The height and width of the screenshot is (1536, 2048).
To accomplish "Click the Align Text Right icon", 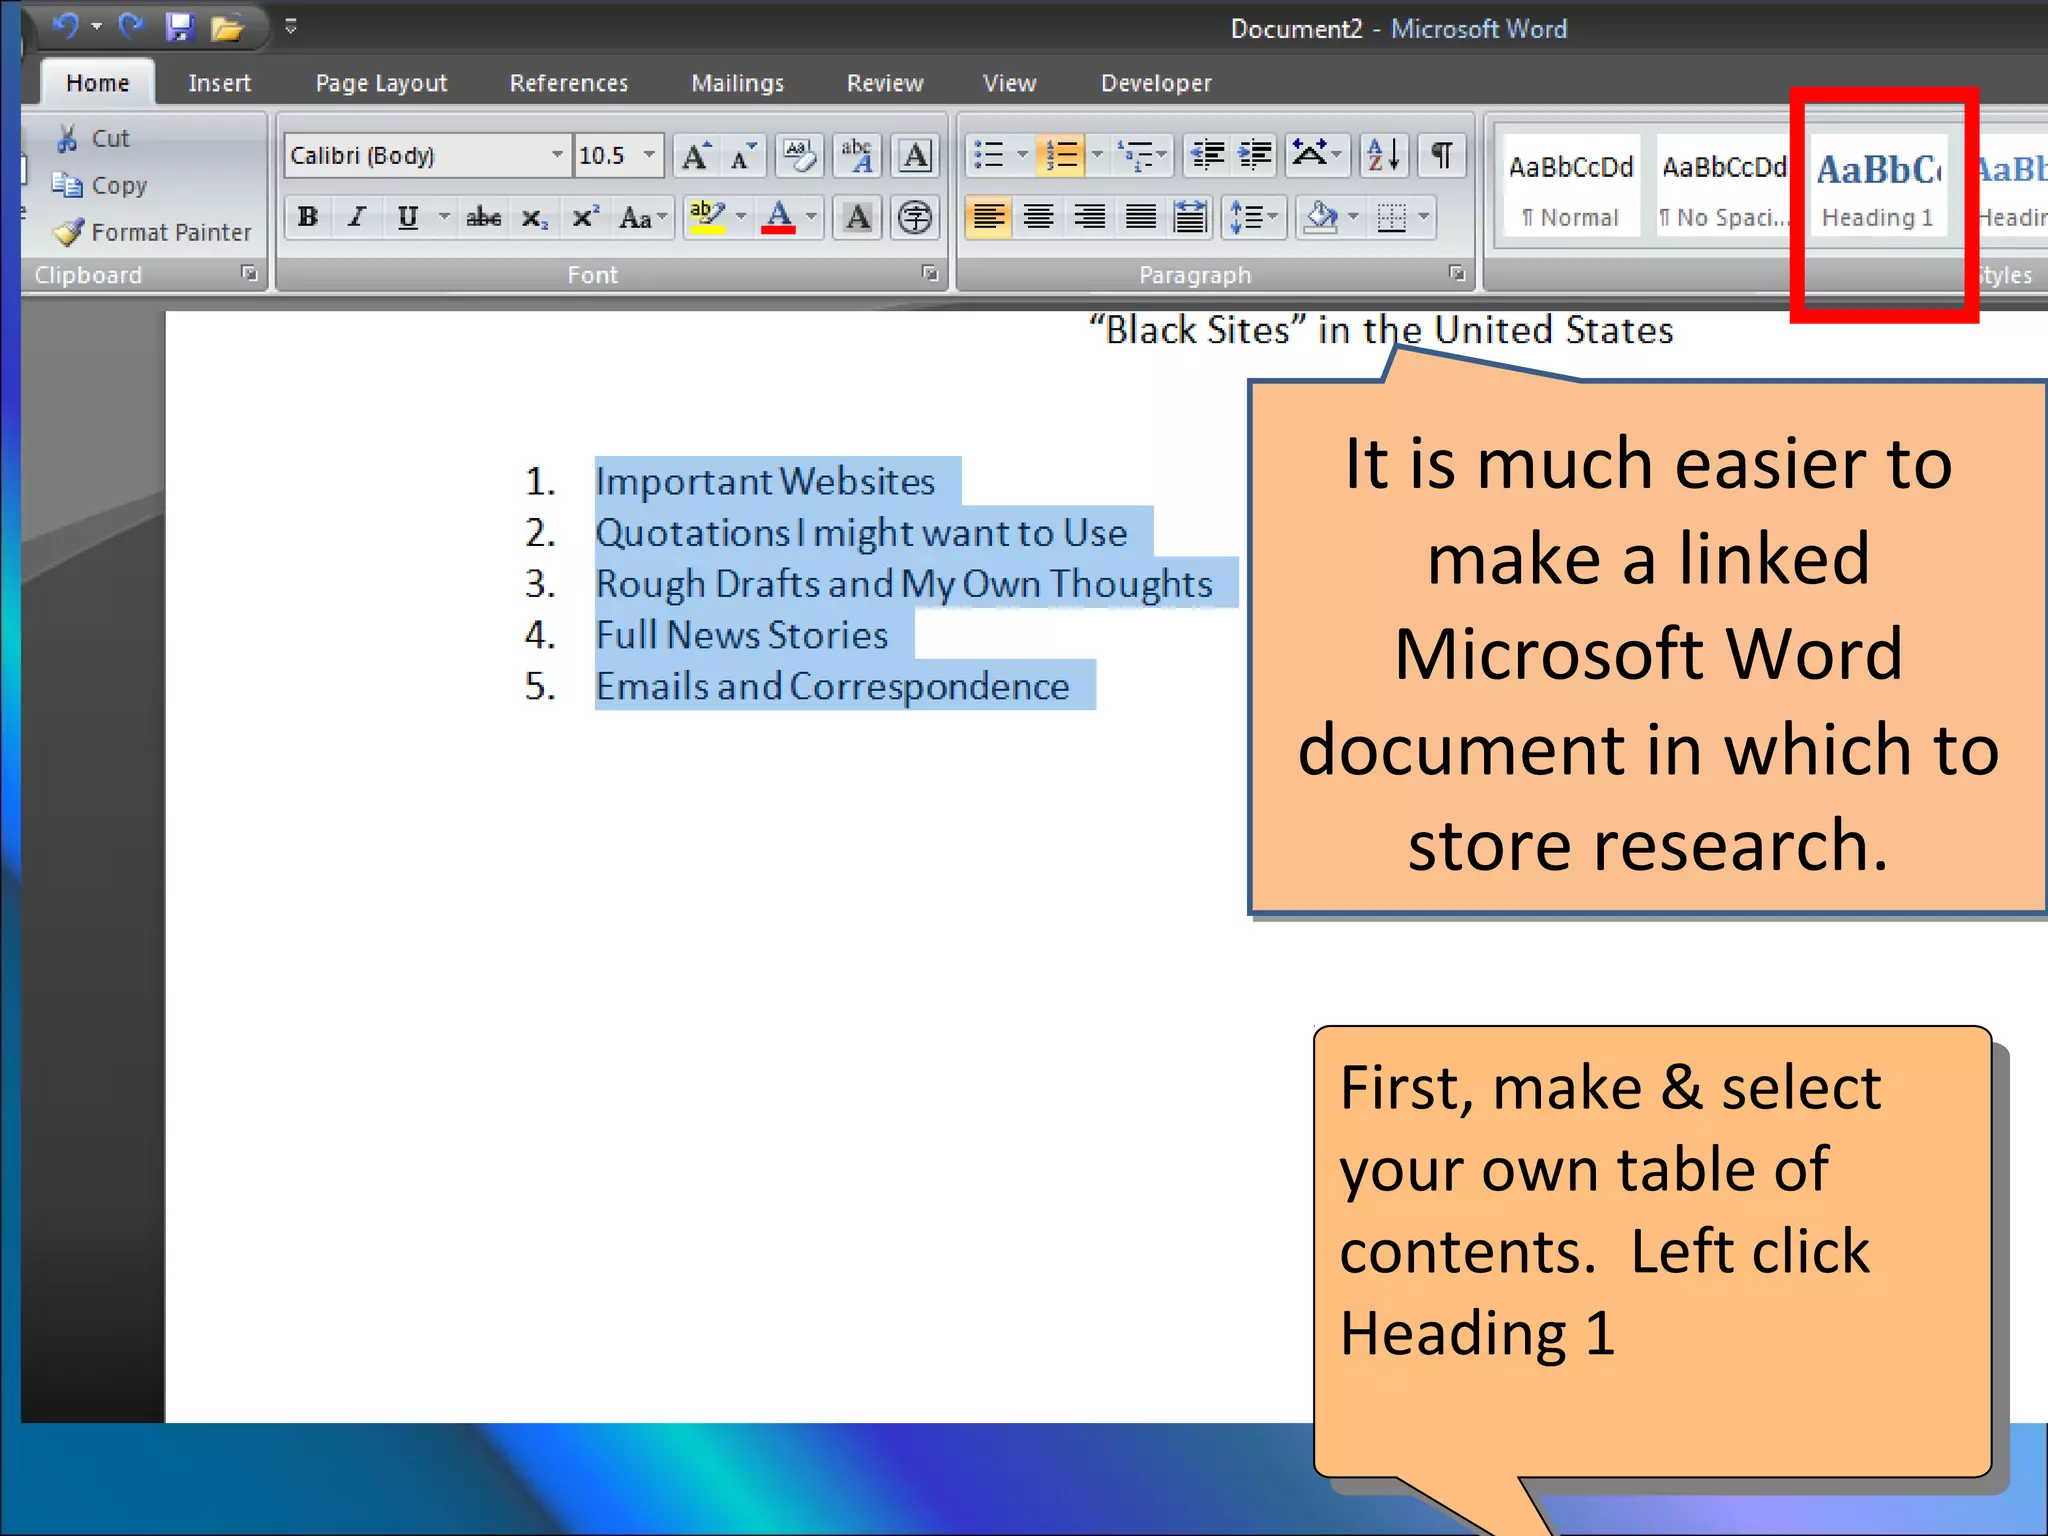I will tap(1089, 217).
